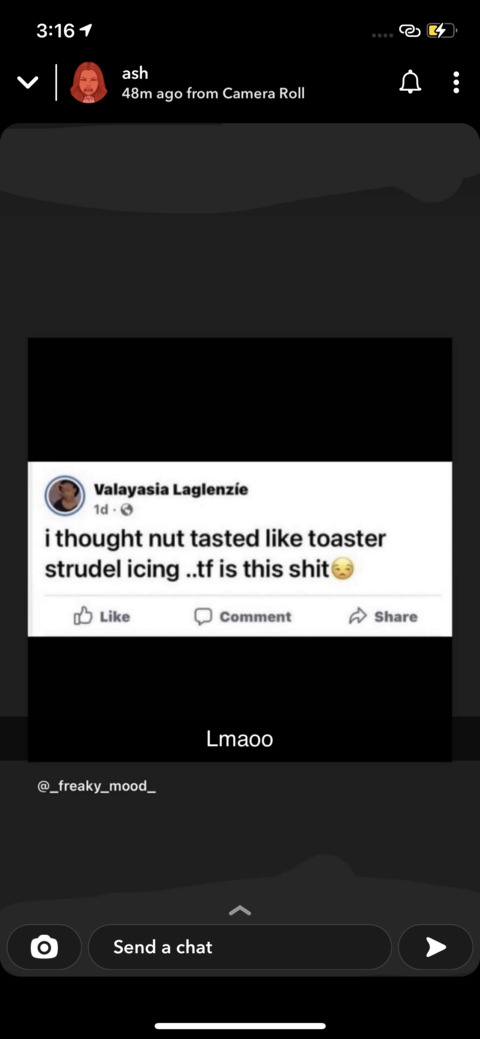Expand the swipe-up chevron above chat bar
The width and height of the screenshot is (480, 1039).
(x=240, y=910)
